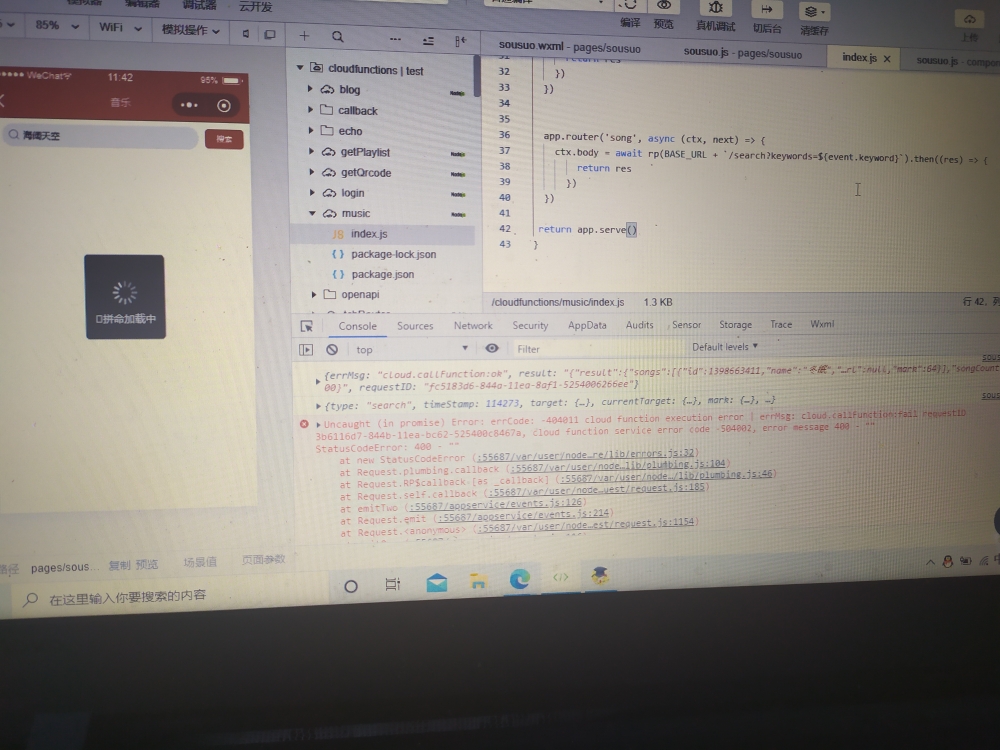
Task: Expand the callback folder
Action: point(311,110)
